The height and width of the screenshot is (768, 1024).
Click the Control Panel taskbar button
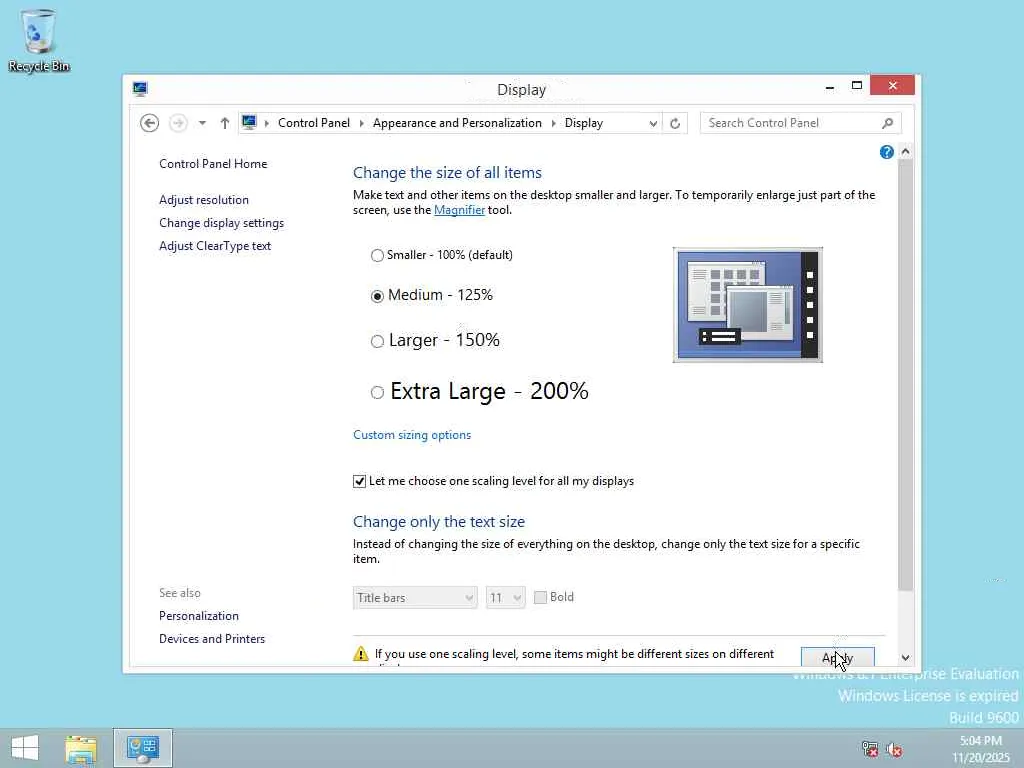pyautogui.click(x=142, y=748)
